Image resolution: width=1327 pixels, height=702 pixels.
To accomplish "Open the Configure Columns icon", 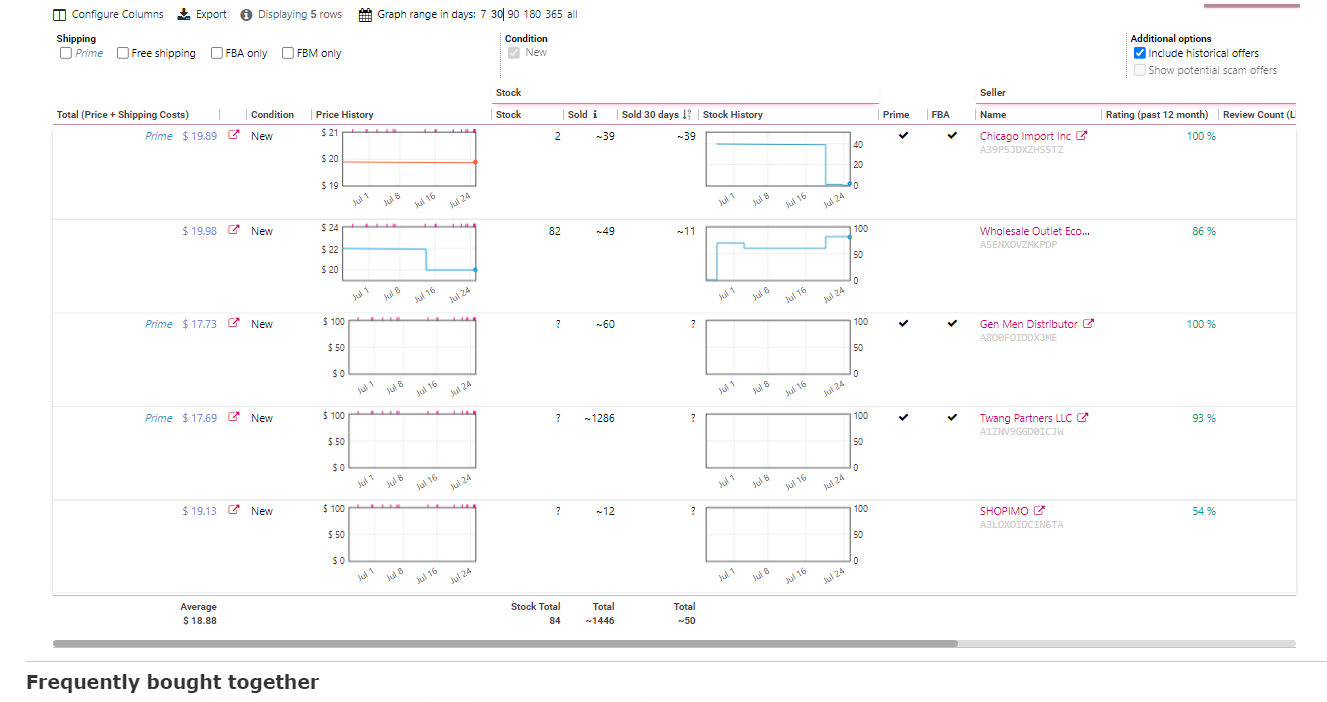I will (59, 15).
